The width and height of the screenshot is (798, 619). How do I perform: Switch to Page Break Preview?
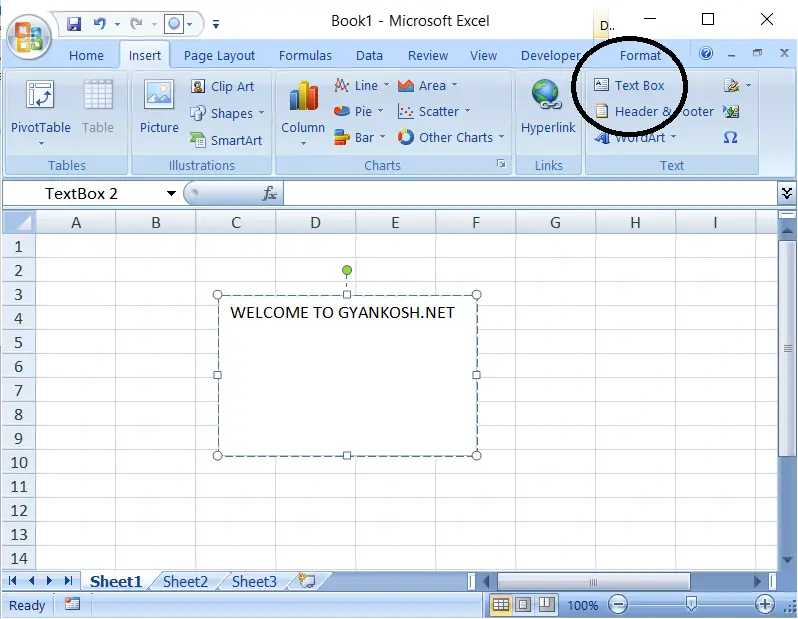point(546,605)
